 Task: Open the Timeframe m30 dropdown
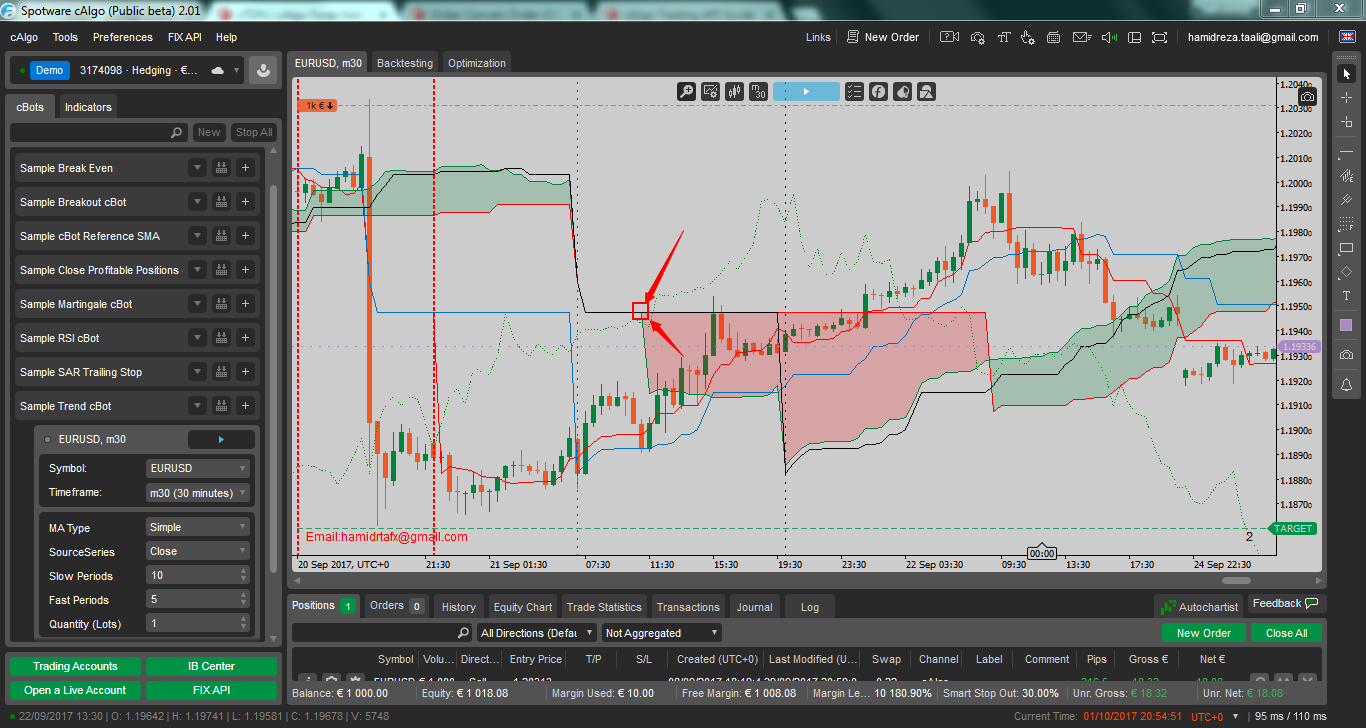[x=197, y=492]
